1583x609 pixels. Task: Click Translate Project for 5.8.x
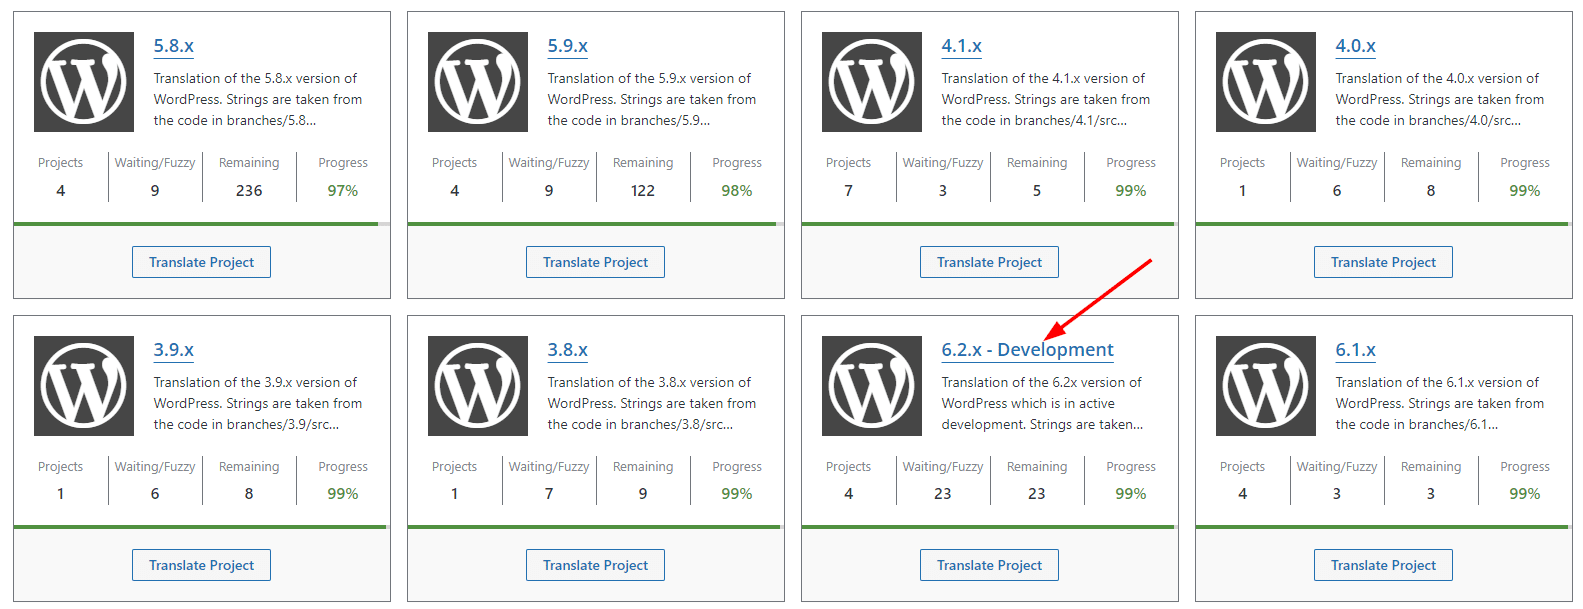(x=201, y=262)
